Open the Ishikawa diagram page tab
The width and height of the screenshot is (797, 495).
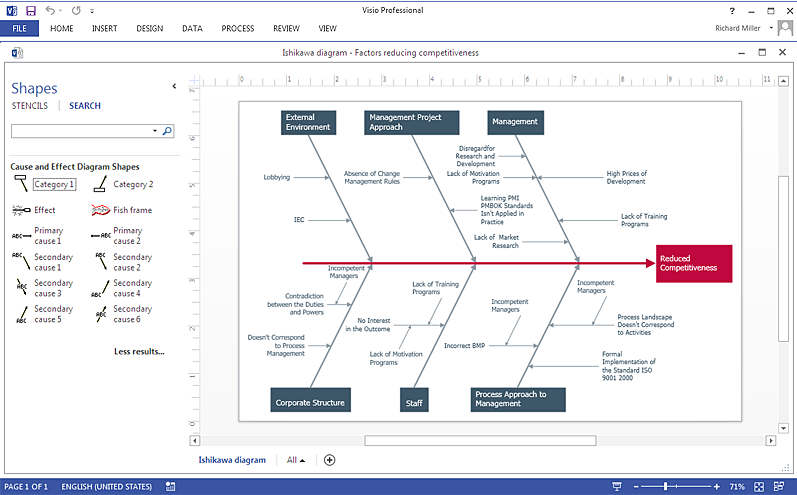[x=232, y=460]
